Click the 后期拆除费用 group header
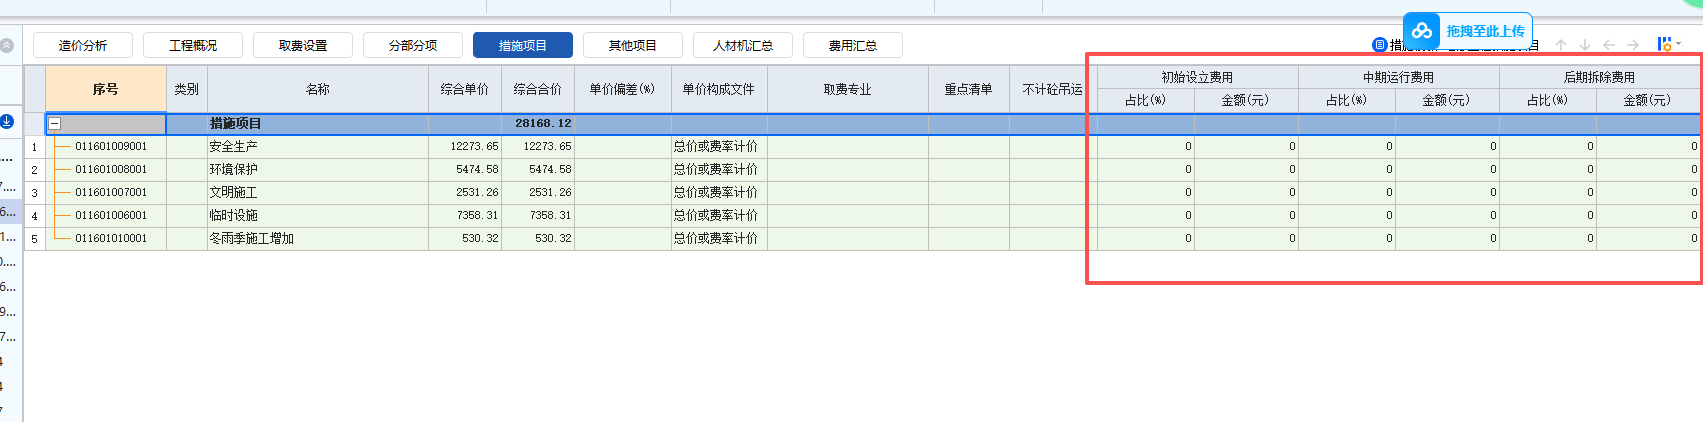The image size is (1703, 422). [x=1600, y=77]
